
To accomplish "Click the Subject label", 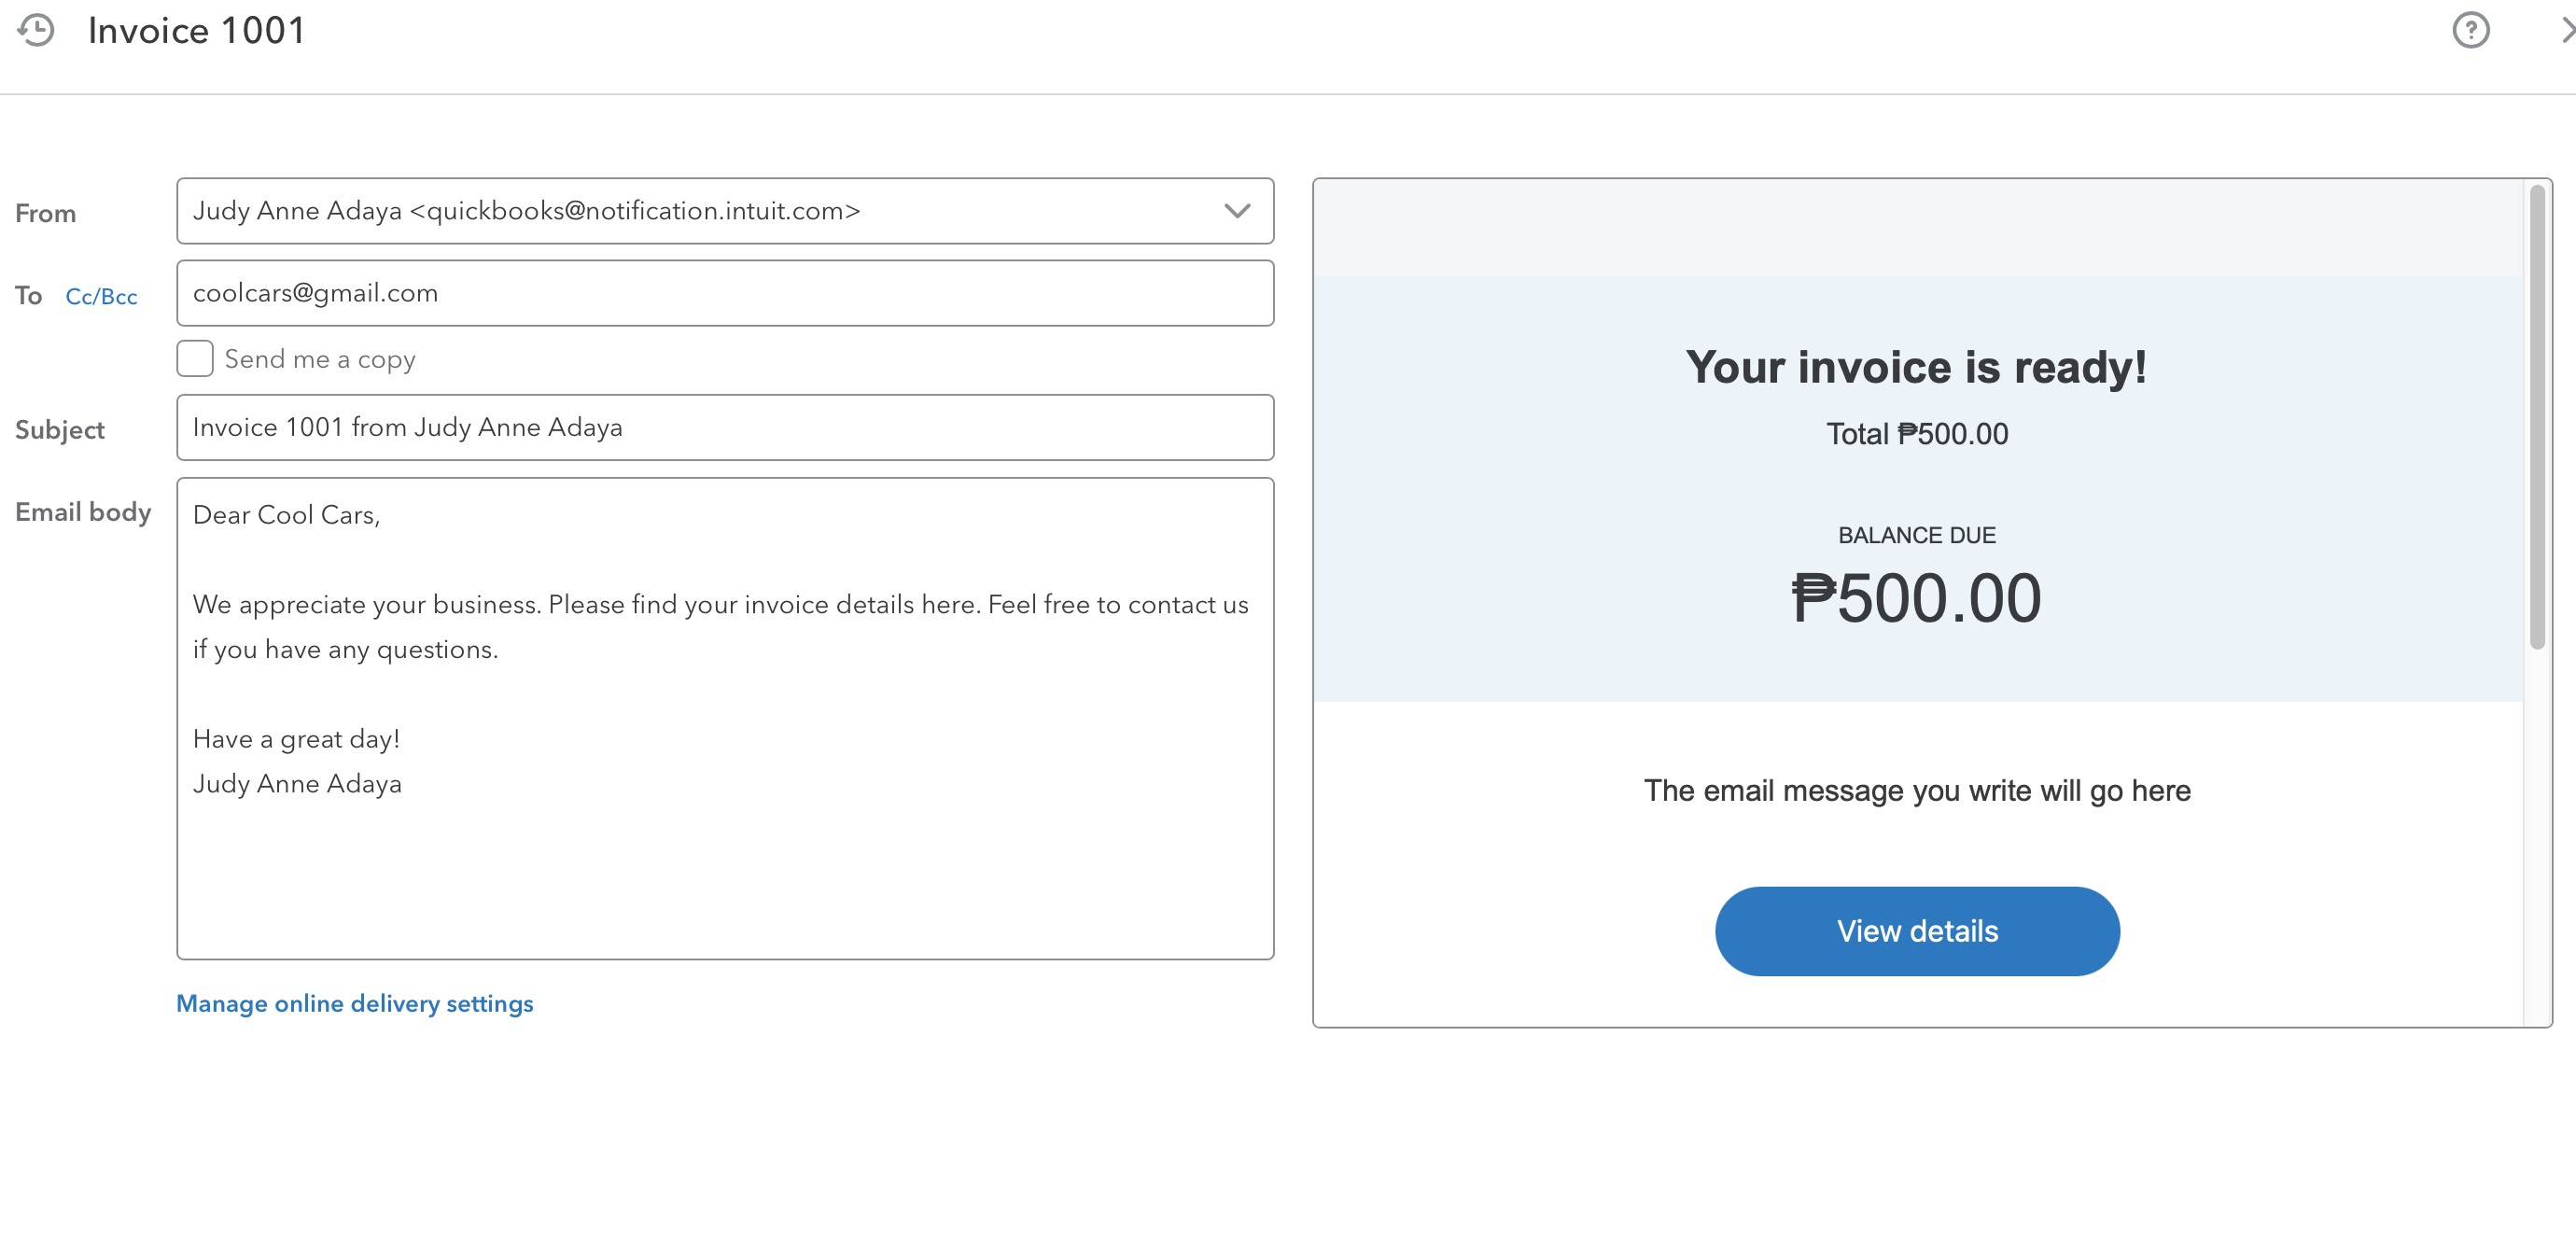I will coord(59,430).
